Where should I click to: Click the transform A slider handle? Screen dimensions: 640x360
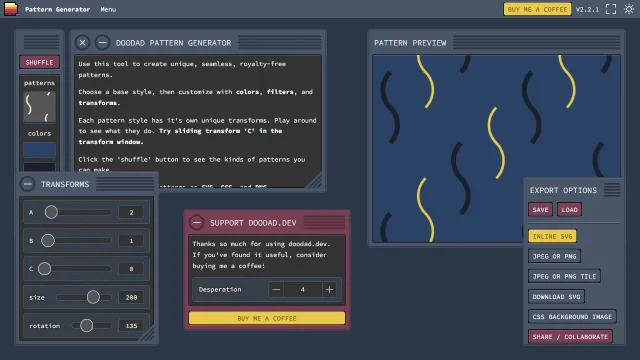click(51, 212)
